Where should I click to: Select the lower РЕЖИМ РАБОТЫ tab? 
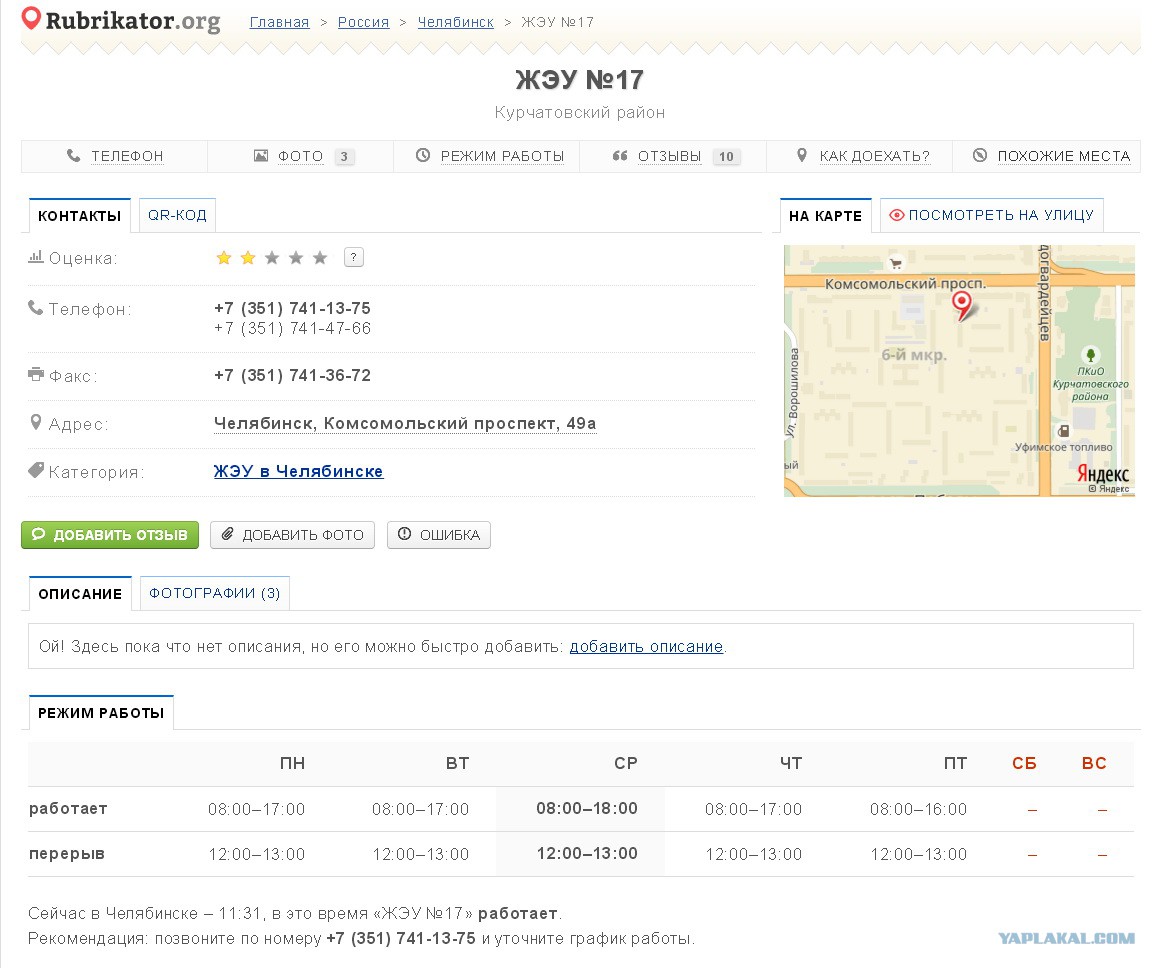101,712
